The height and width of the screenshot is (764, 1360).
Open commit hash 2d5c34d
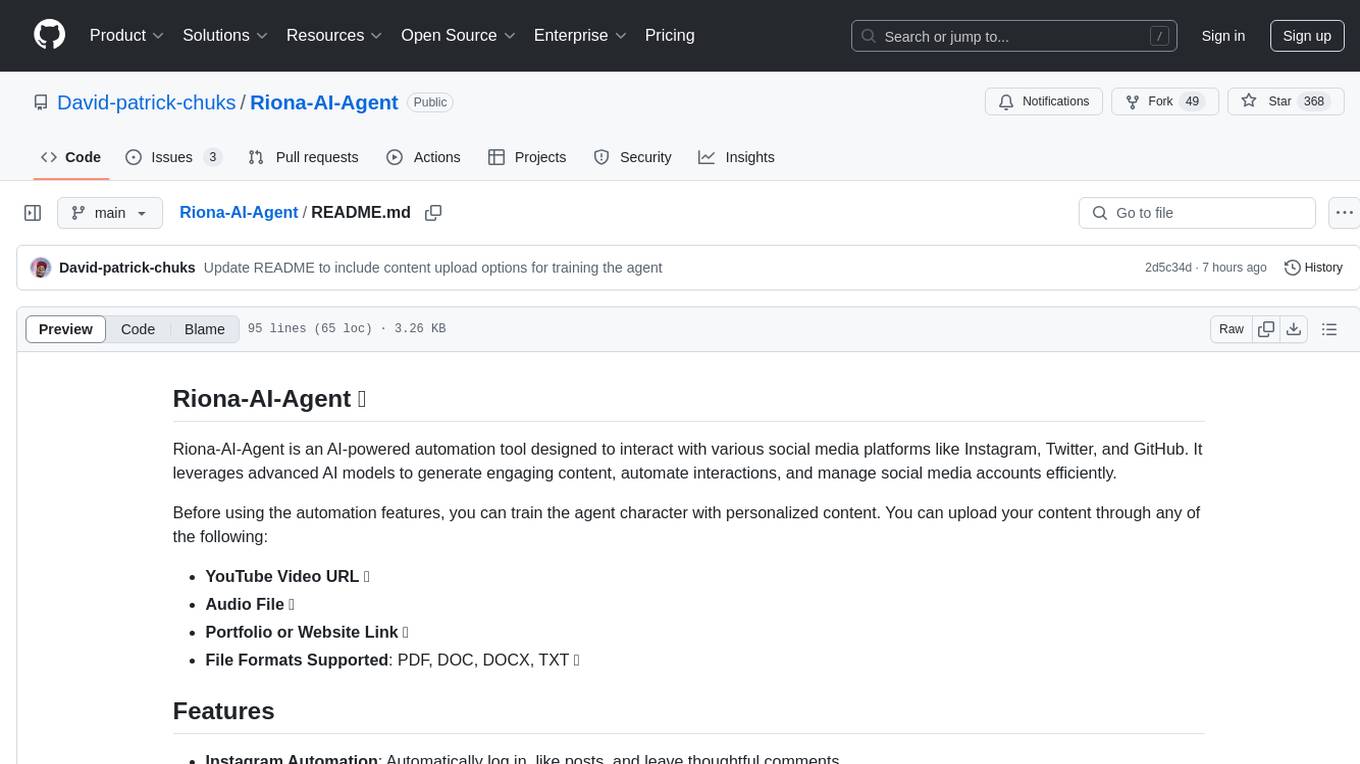pos(1168,268)
